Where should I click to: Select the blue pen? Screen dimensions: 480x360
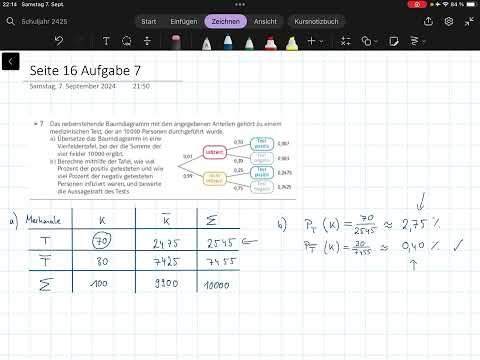(x=228, y=42)
